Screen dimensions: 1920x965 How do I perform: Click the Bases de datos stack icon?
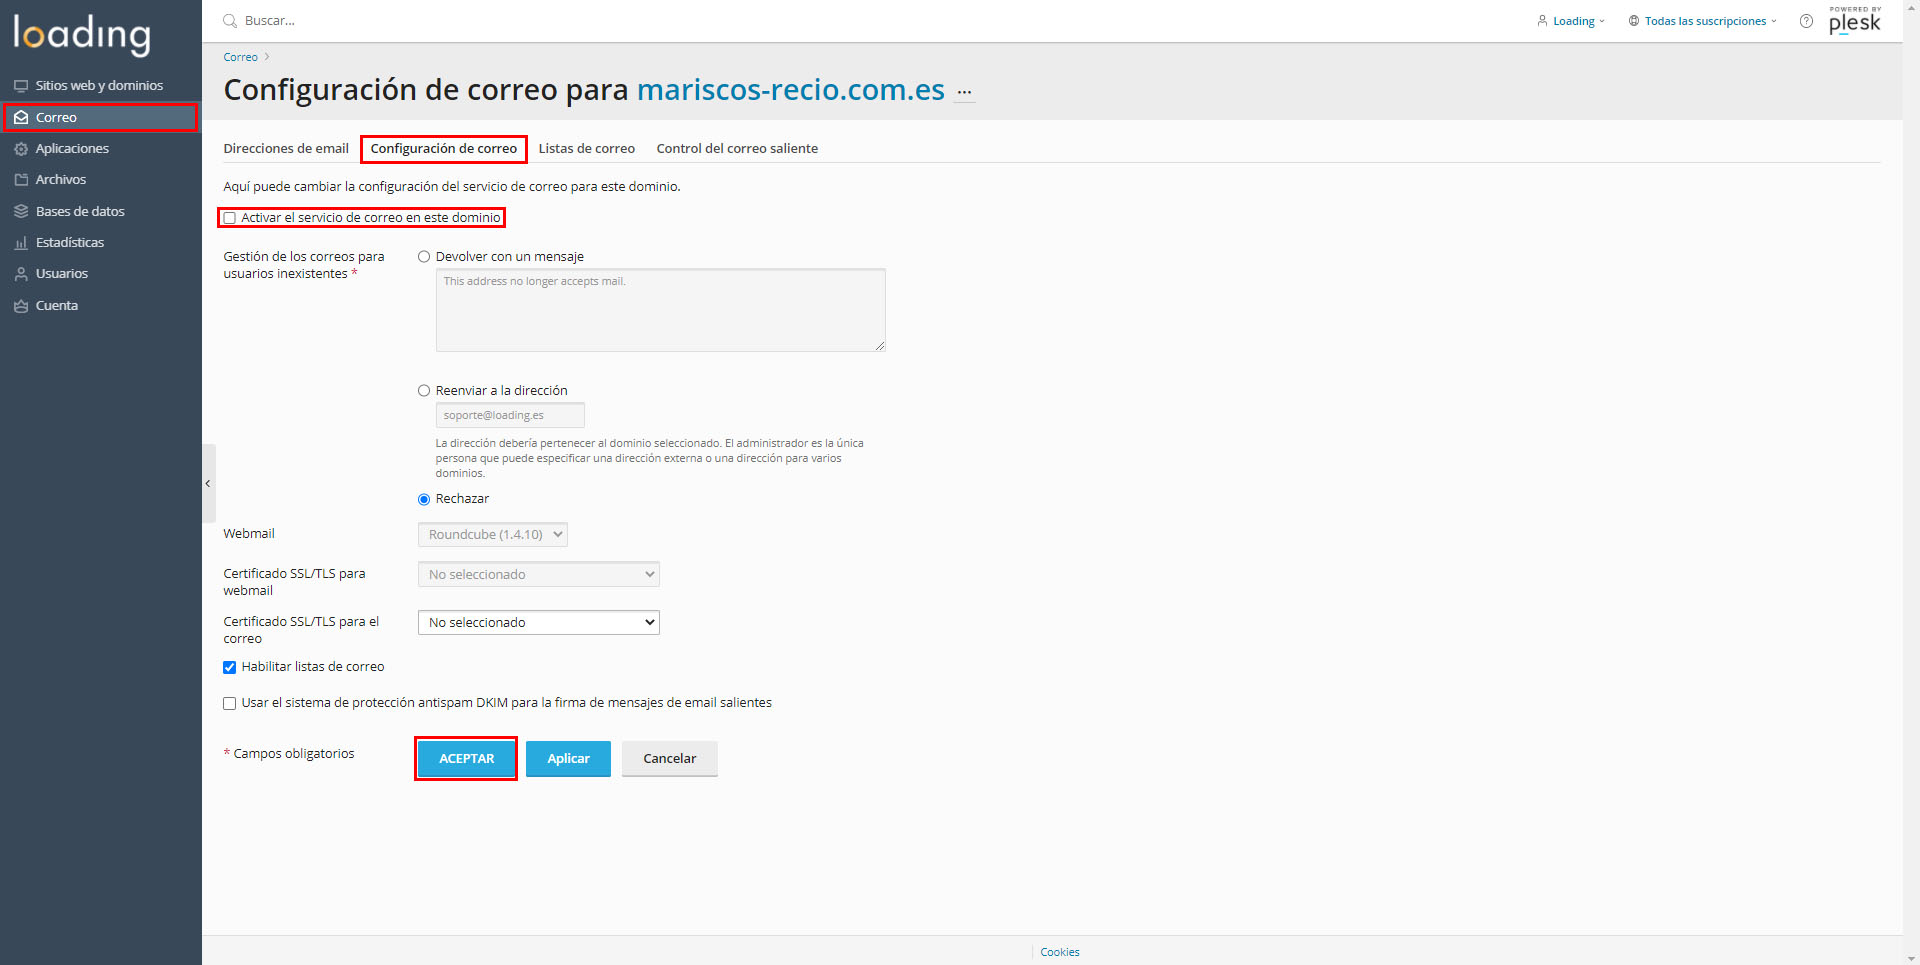tap(21, 212)
